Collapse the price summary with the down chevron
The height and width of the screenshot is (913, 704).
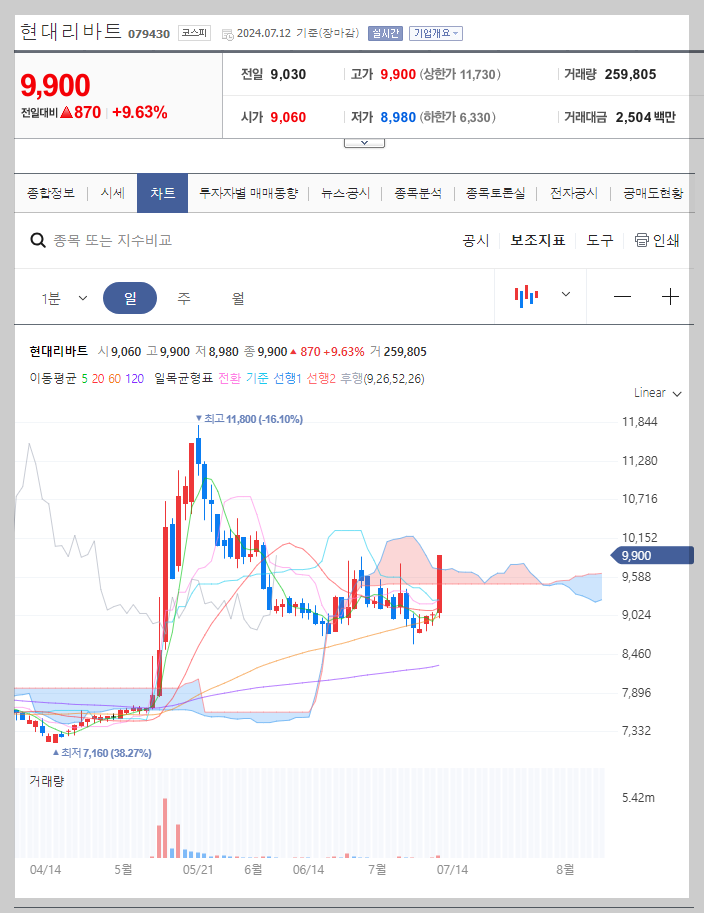[x=363, y=143]
